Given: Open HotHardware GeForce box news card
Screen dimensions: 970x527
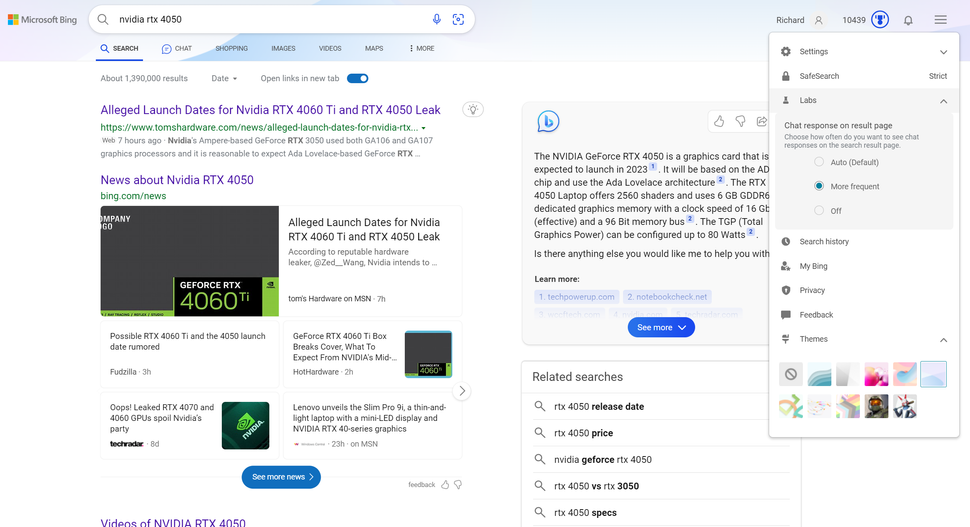Looking at the screenshot, I should point(373,354).
